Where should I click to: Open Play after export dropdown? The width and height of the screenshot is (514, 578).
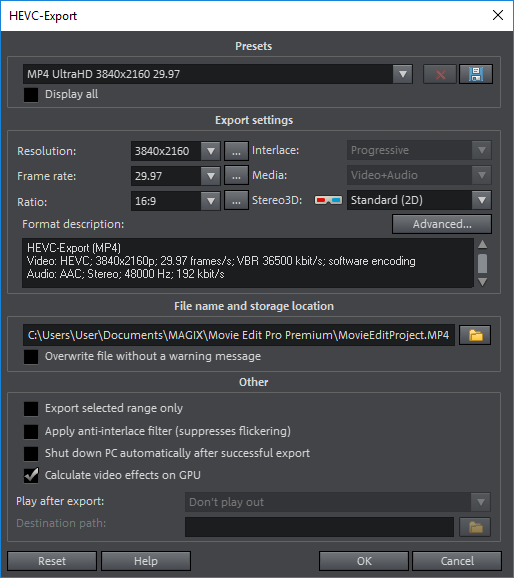337,502
